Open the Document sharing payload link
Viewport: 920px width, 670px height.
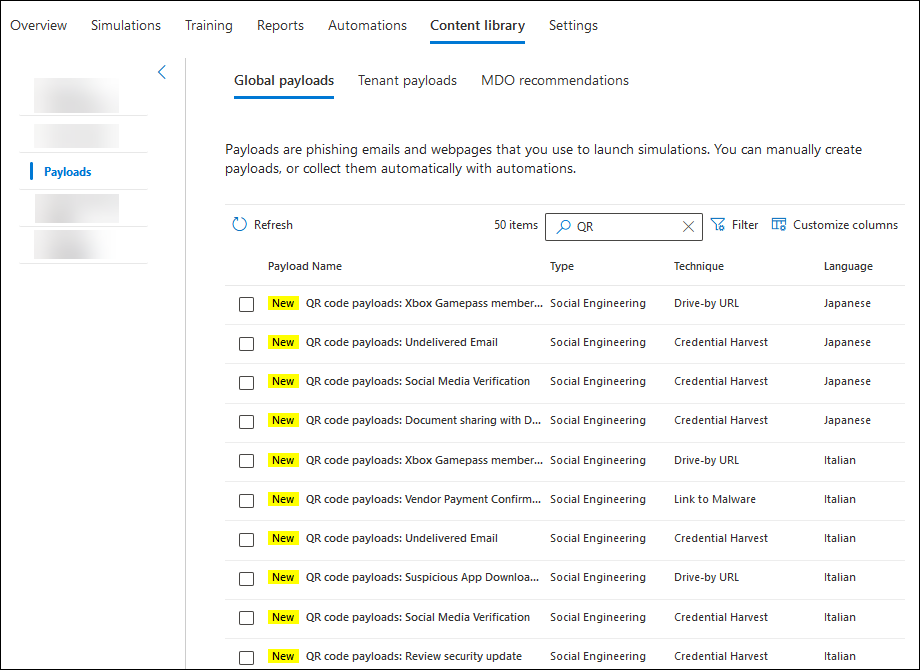click(x=423, y=421)
